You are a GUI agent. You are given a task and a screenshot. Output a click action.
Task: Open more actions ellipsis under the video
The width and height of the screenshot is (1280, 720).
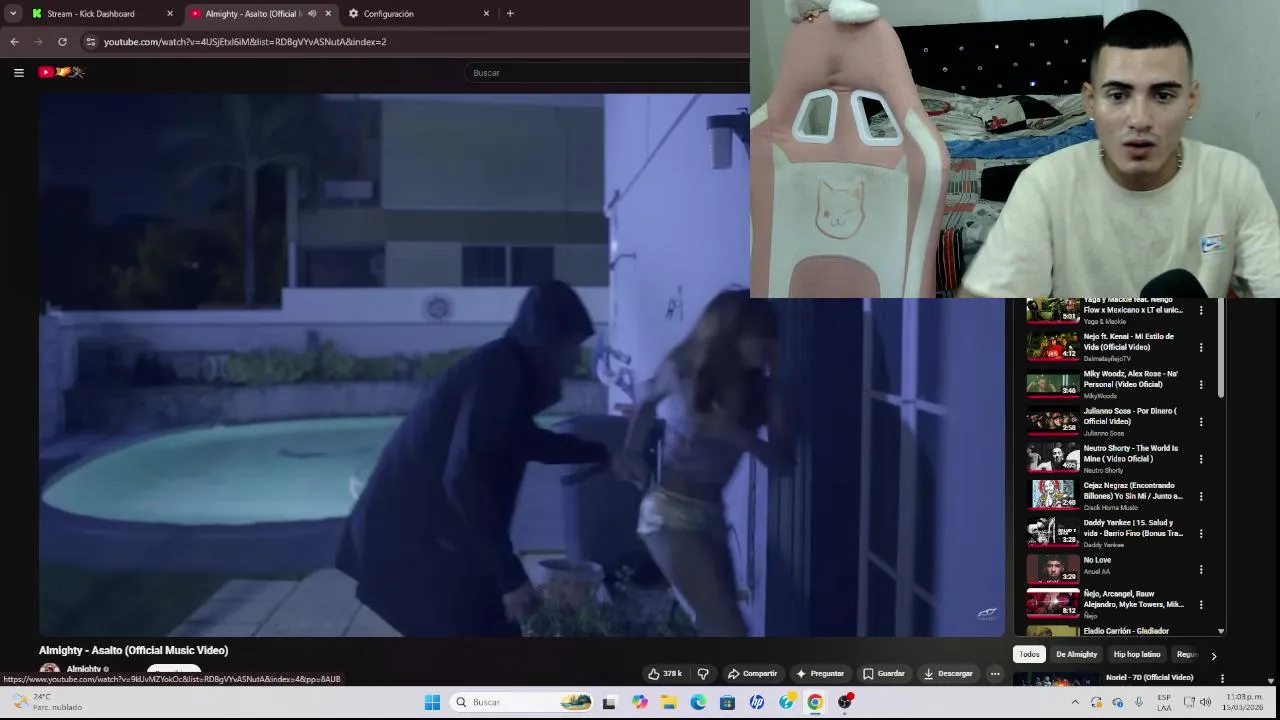pyautogui.click(x=995, y=674)
